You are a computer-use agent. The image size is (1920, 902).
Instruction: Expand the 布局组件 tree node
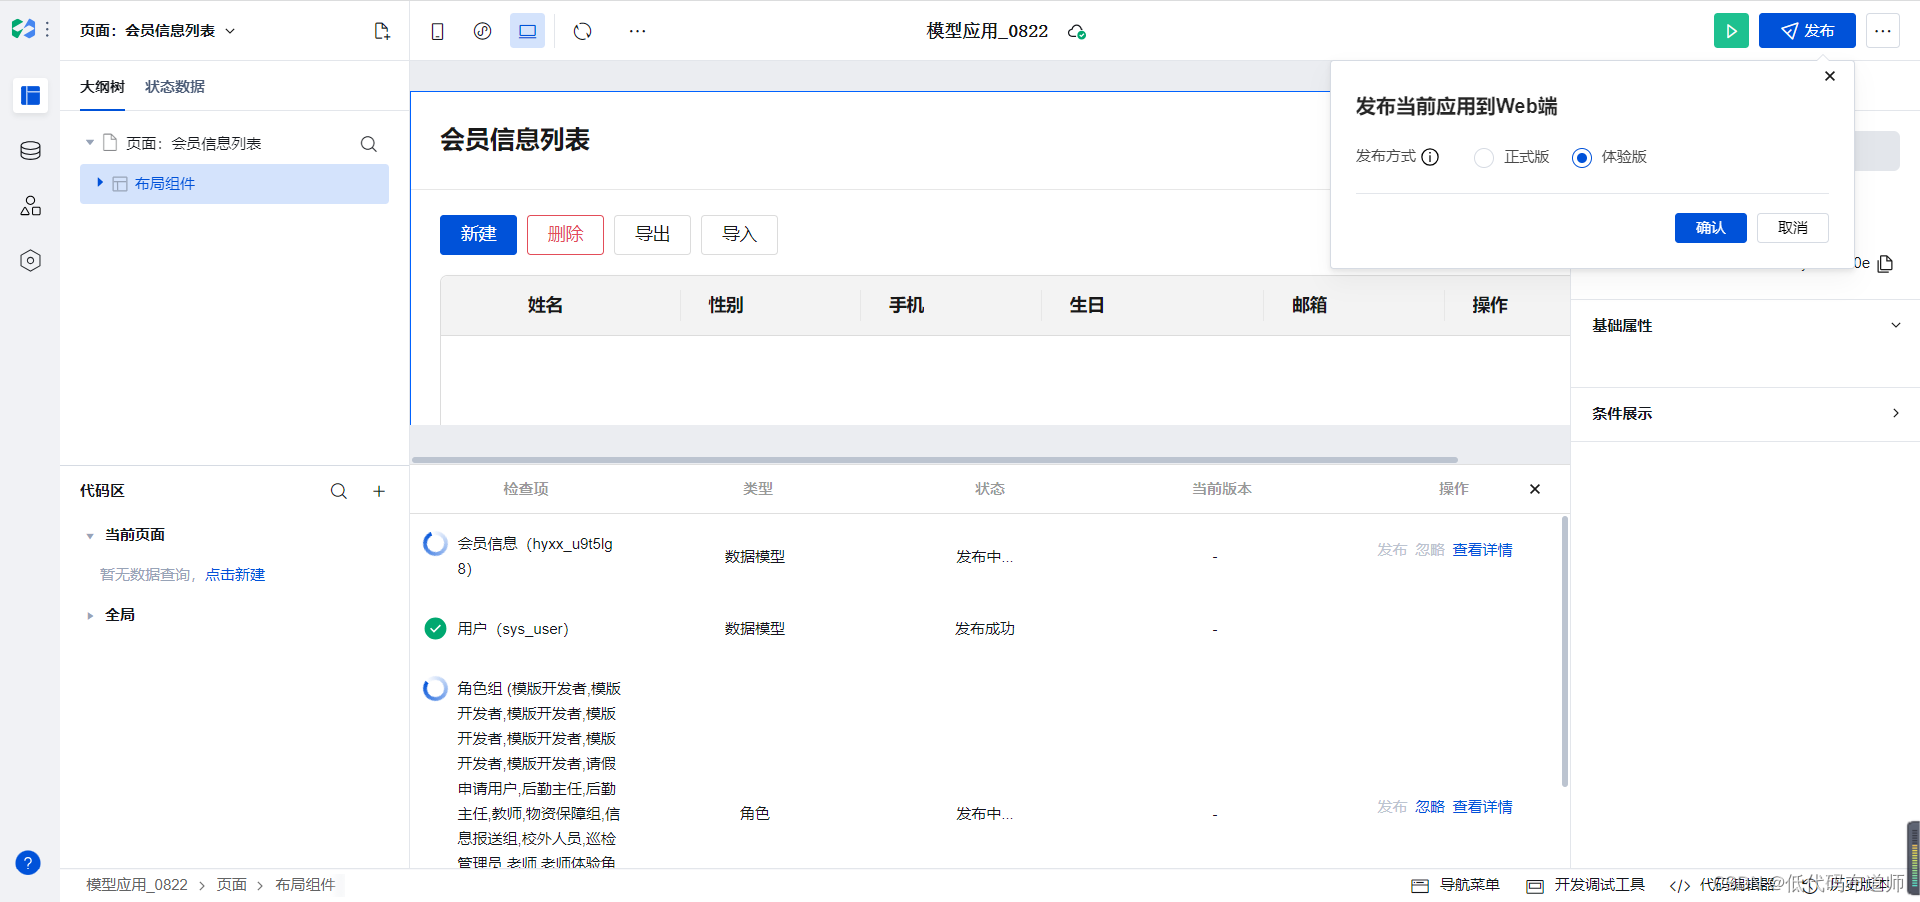click(100, 183)
